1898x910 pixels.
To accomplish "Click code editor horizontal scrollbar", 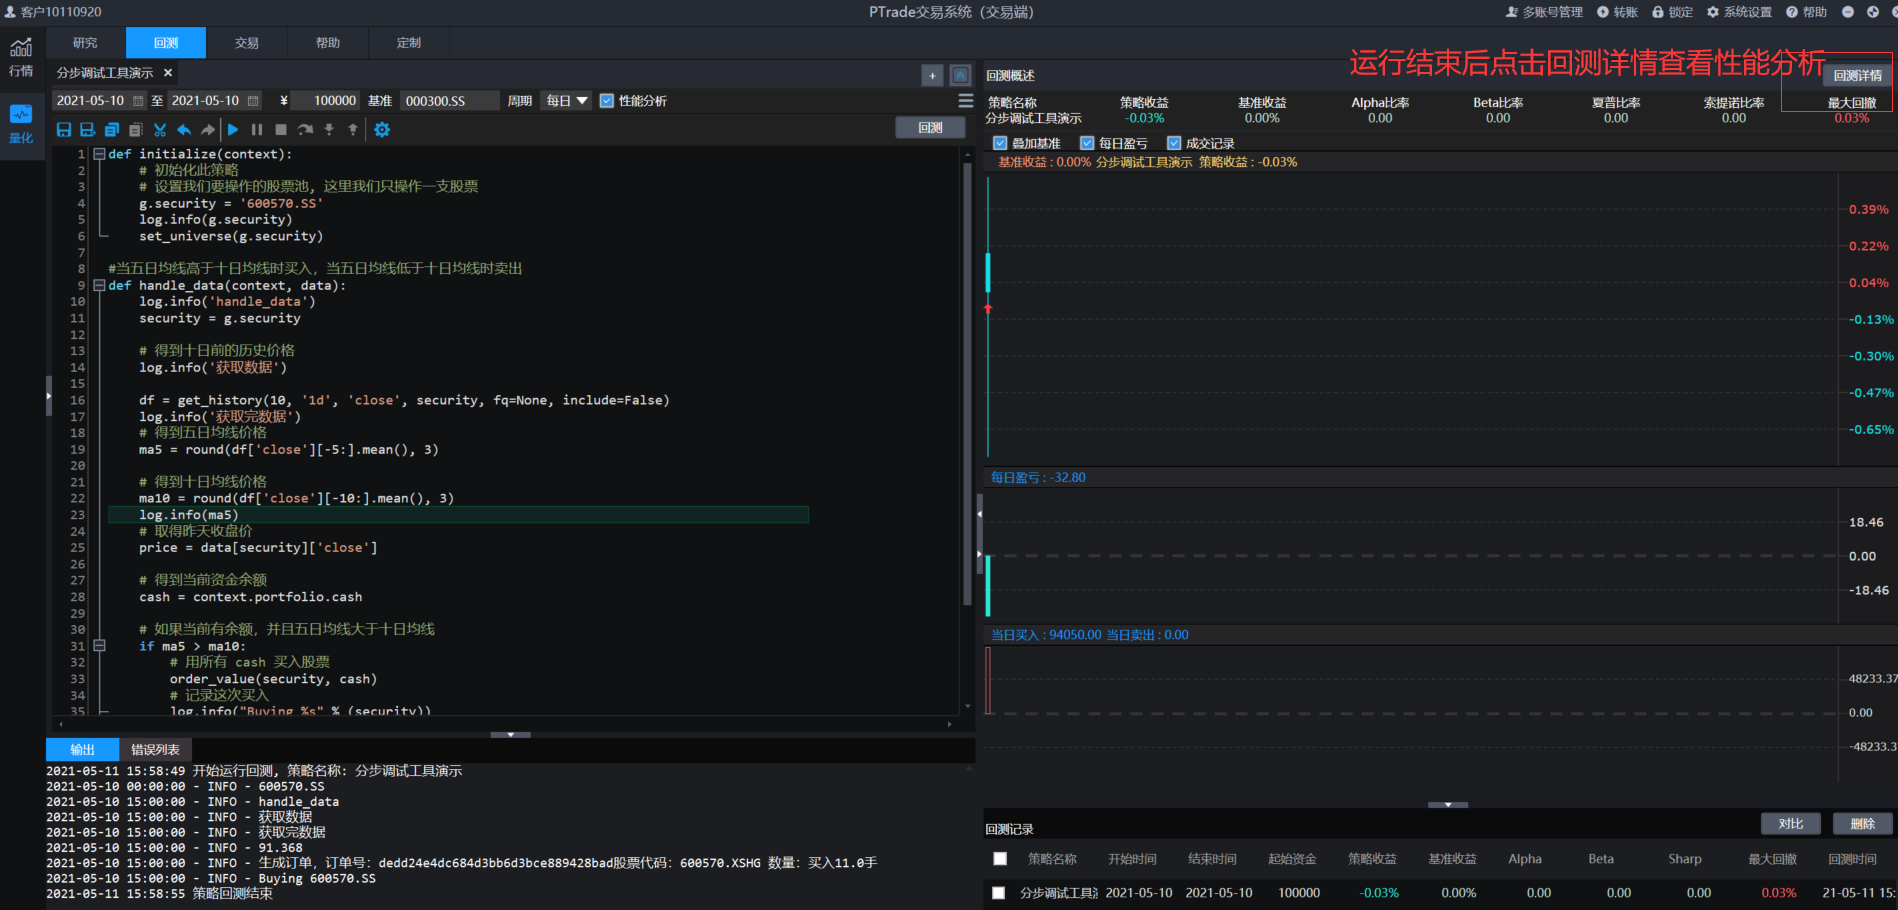I will 505,723.
